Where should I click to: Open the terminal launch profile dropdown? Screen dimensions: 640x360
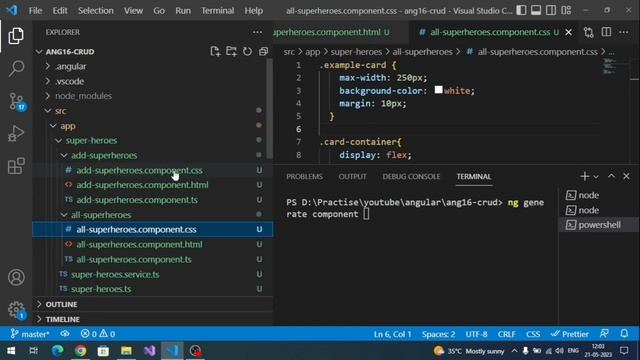point(596,177)
